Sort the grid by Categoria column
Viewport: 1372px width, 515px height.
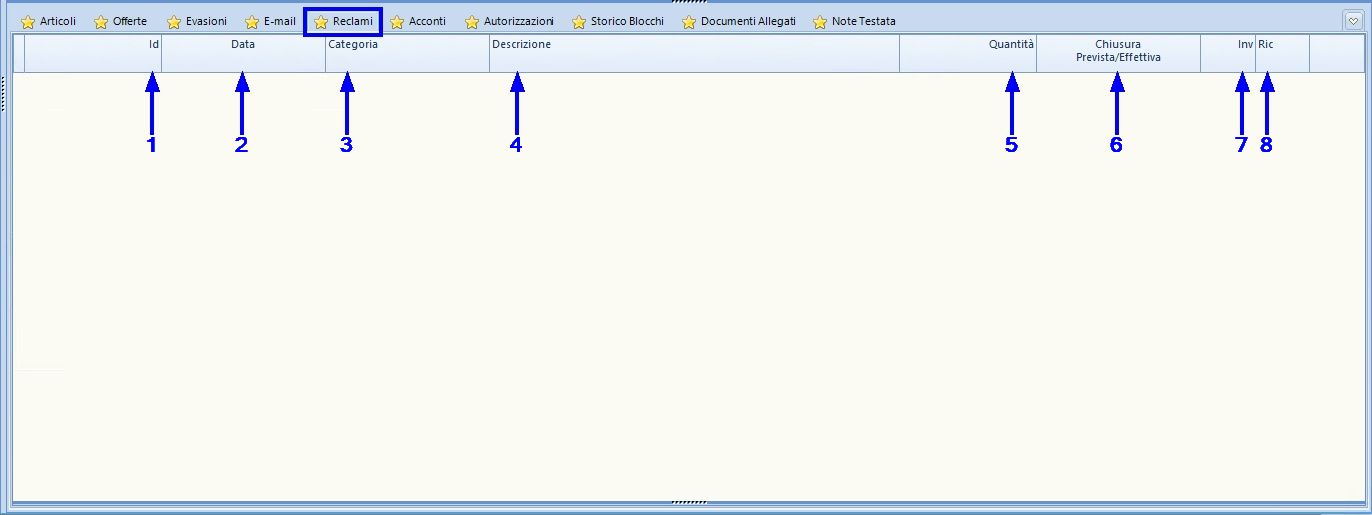point(407,52)
